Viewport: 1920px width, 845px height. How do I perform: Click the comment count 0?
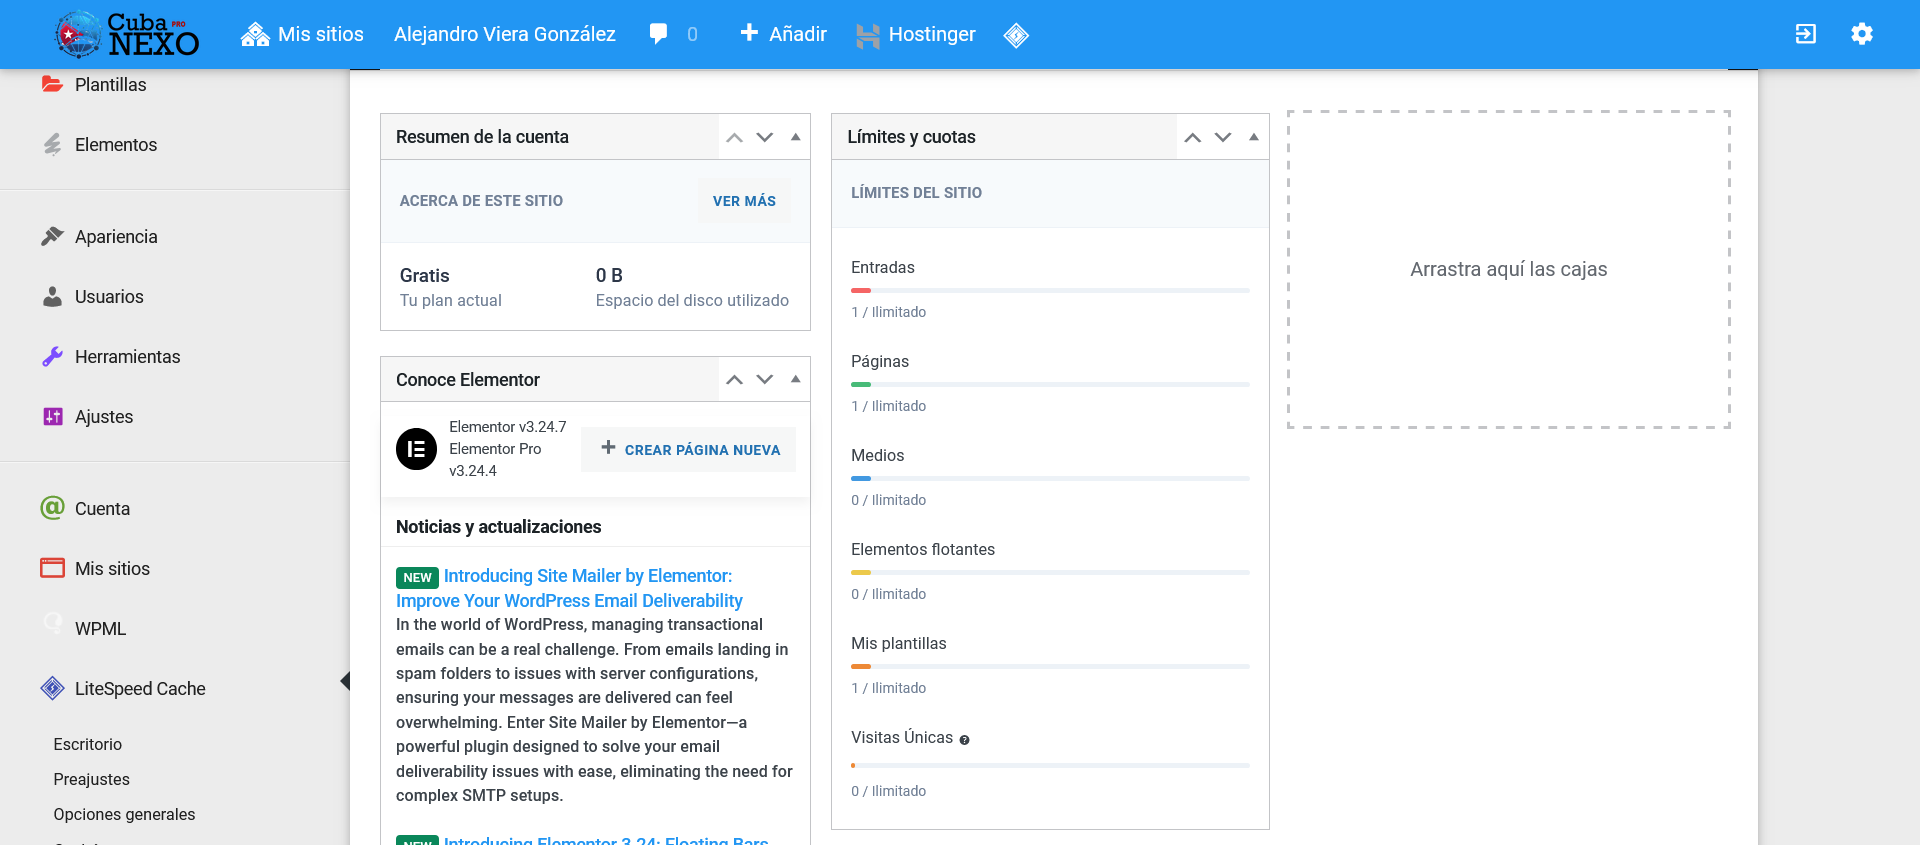(x=692, y=35)
